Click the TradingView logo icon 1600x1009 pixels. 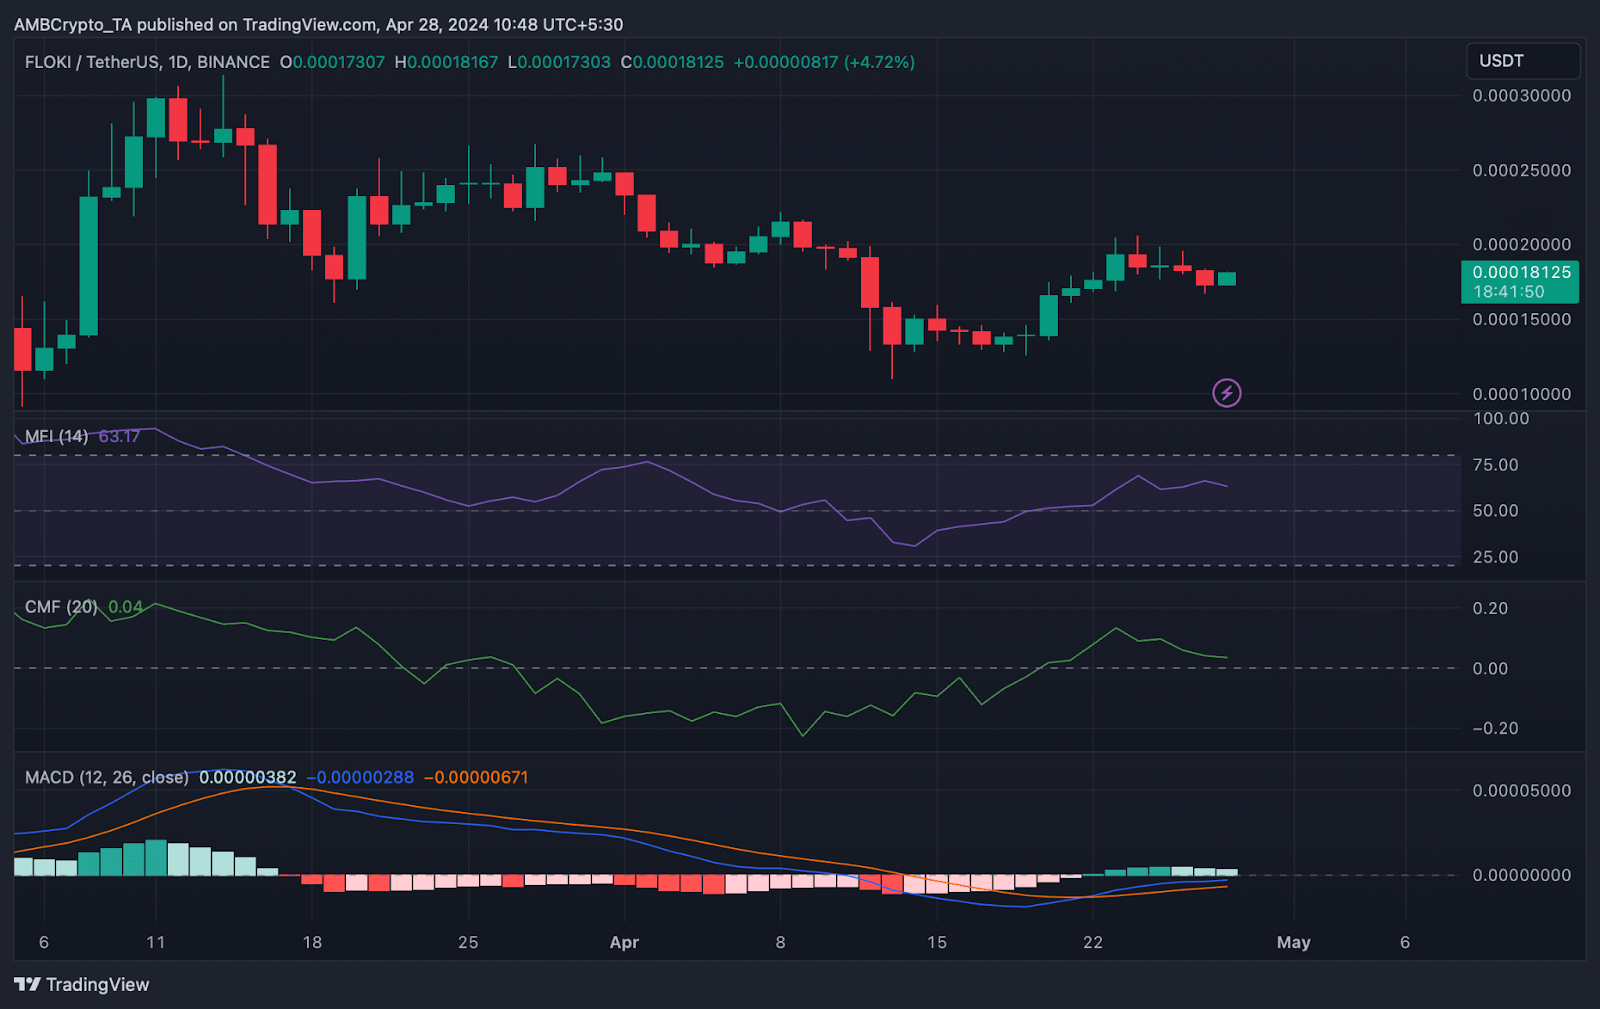pyautogui.click(x=27, y=985)
